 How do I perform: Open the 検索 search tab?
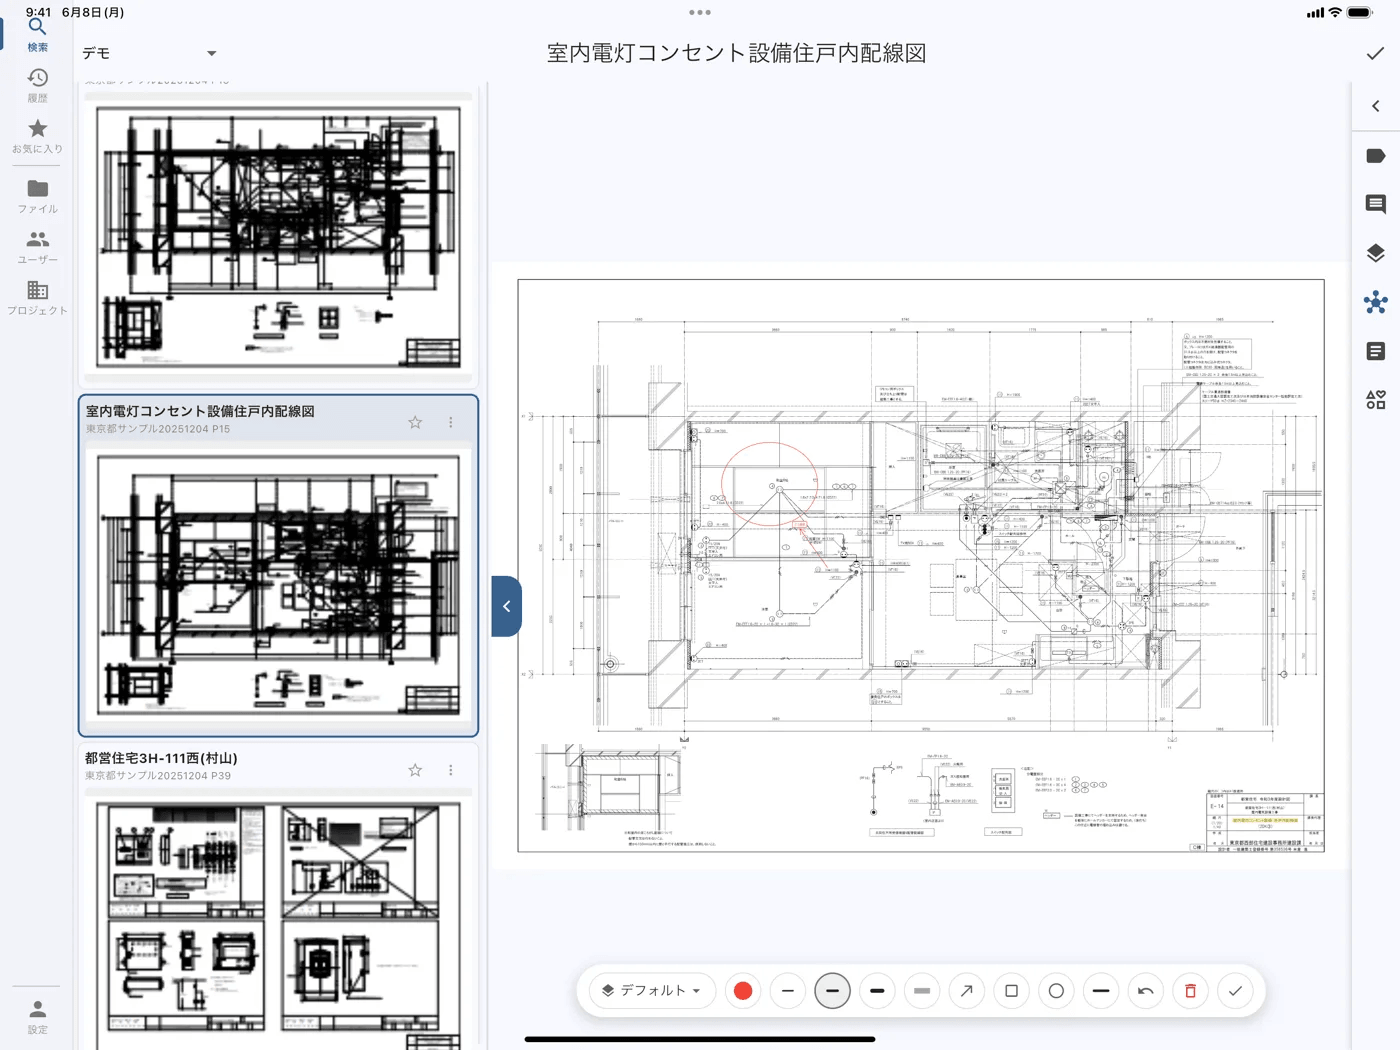coord(37,34)
